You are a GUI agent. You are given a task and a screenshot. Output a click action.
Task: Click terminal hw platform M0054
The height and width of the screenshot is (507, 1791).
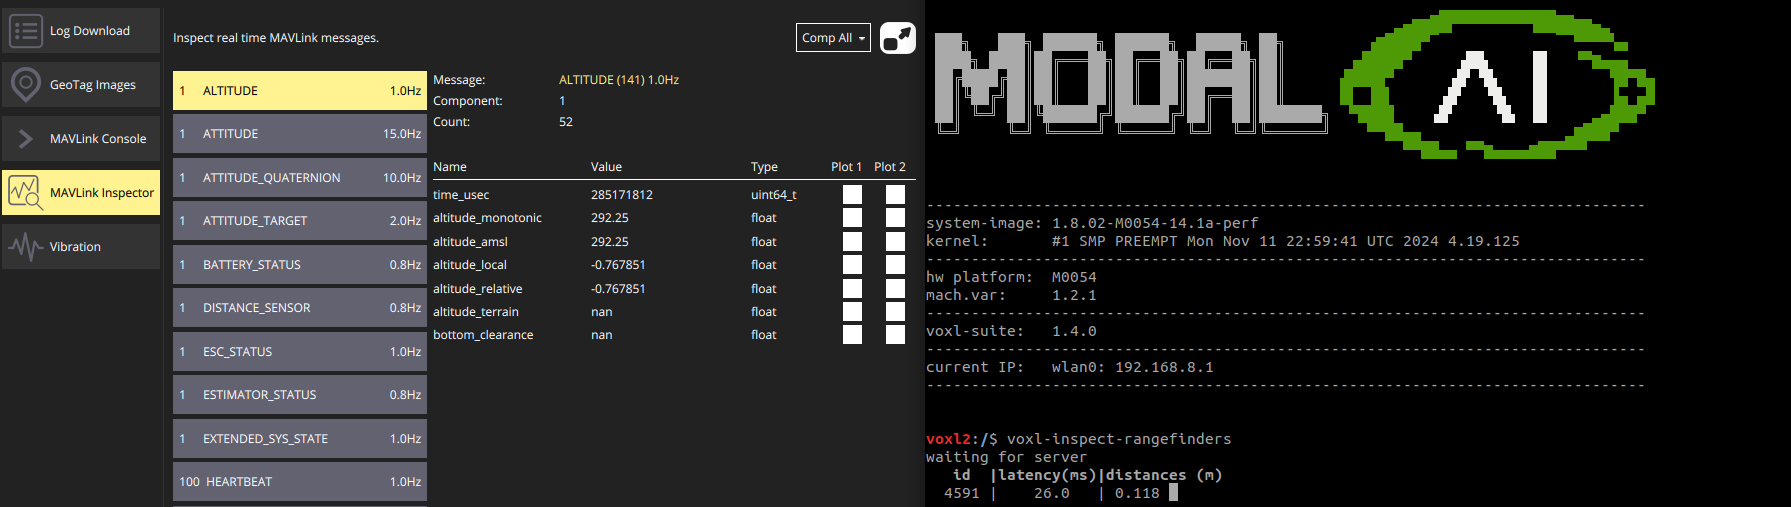[x=1074, y=277]
